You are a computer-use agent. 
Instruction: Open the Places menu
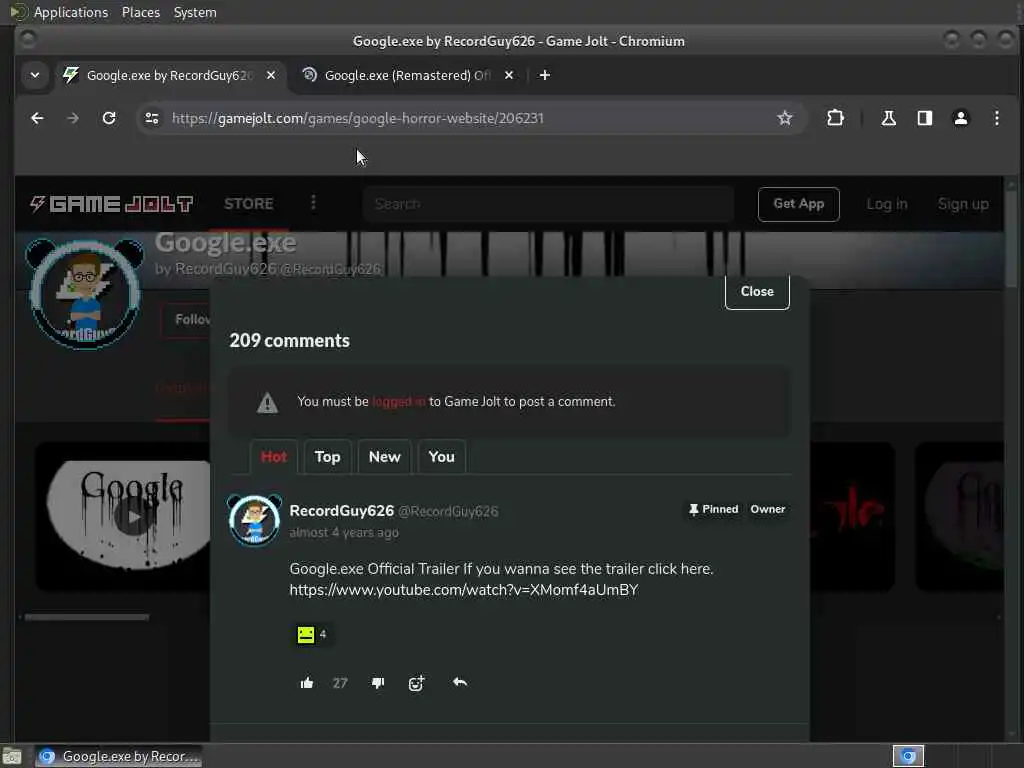click(x=140, y=12)
